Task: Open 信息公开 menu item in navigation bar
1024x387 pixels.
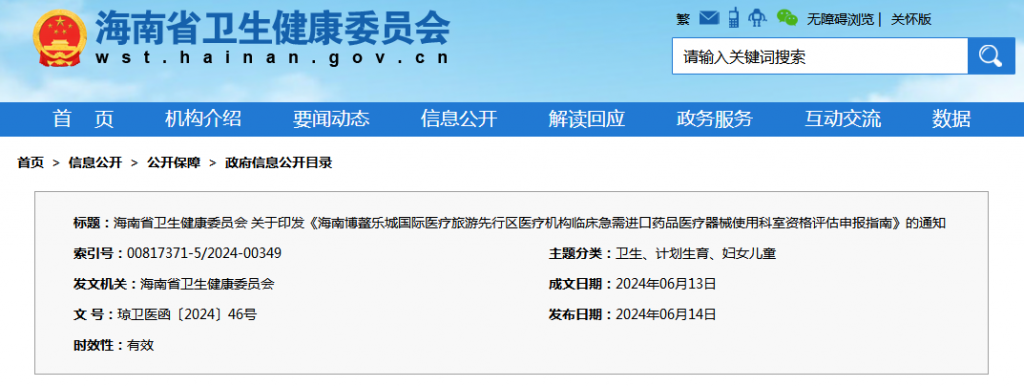Action: [x=459, y=119]
